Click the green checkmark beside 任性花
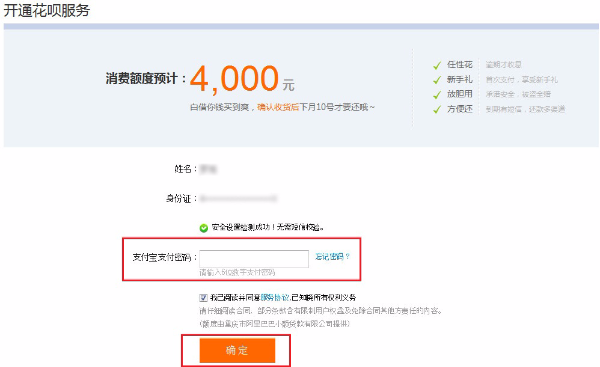 point(437,65)
